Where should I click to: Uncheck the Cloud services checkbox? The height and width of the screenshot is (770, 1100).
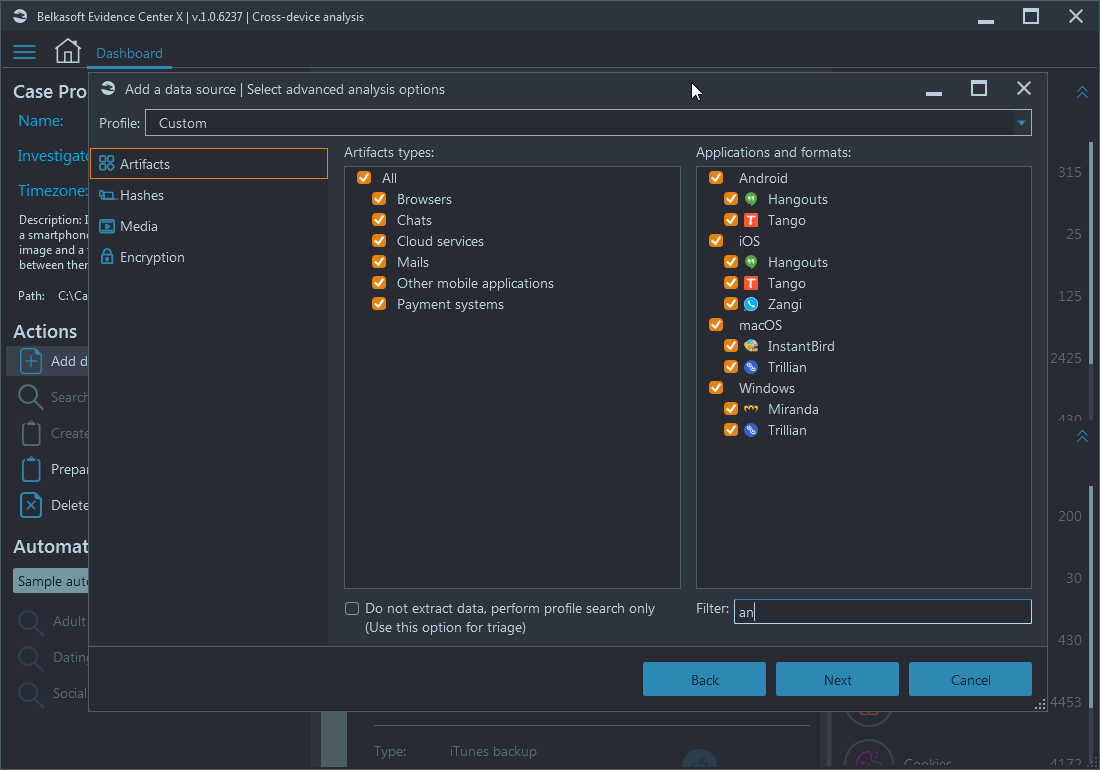click(x=379, y=241)
